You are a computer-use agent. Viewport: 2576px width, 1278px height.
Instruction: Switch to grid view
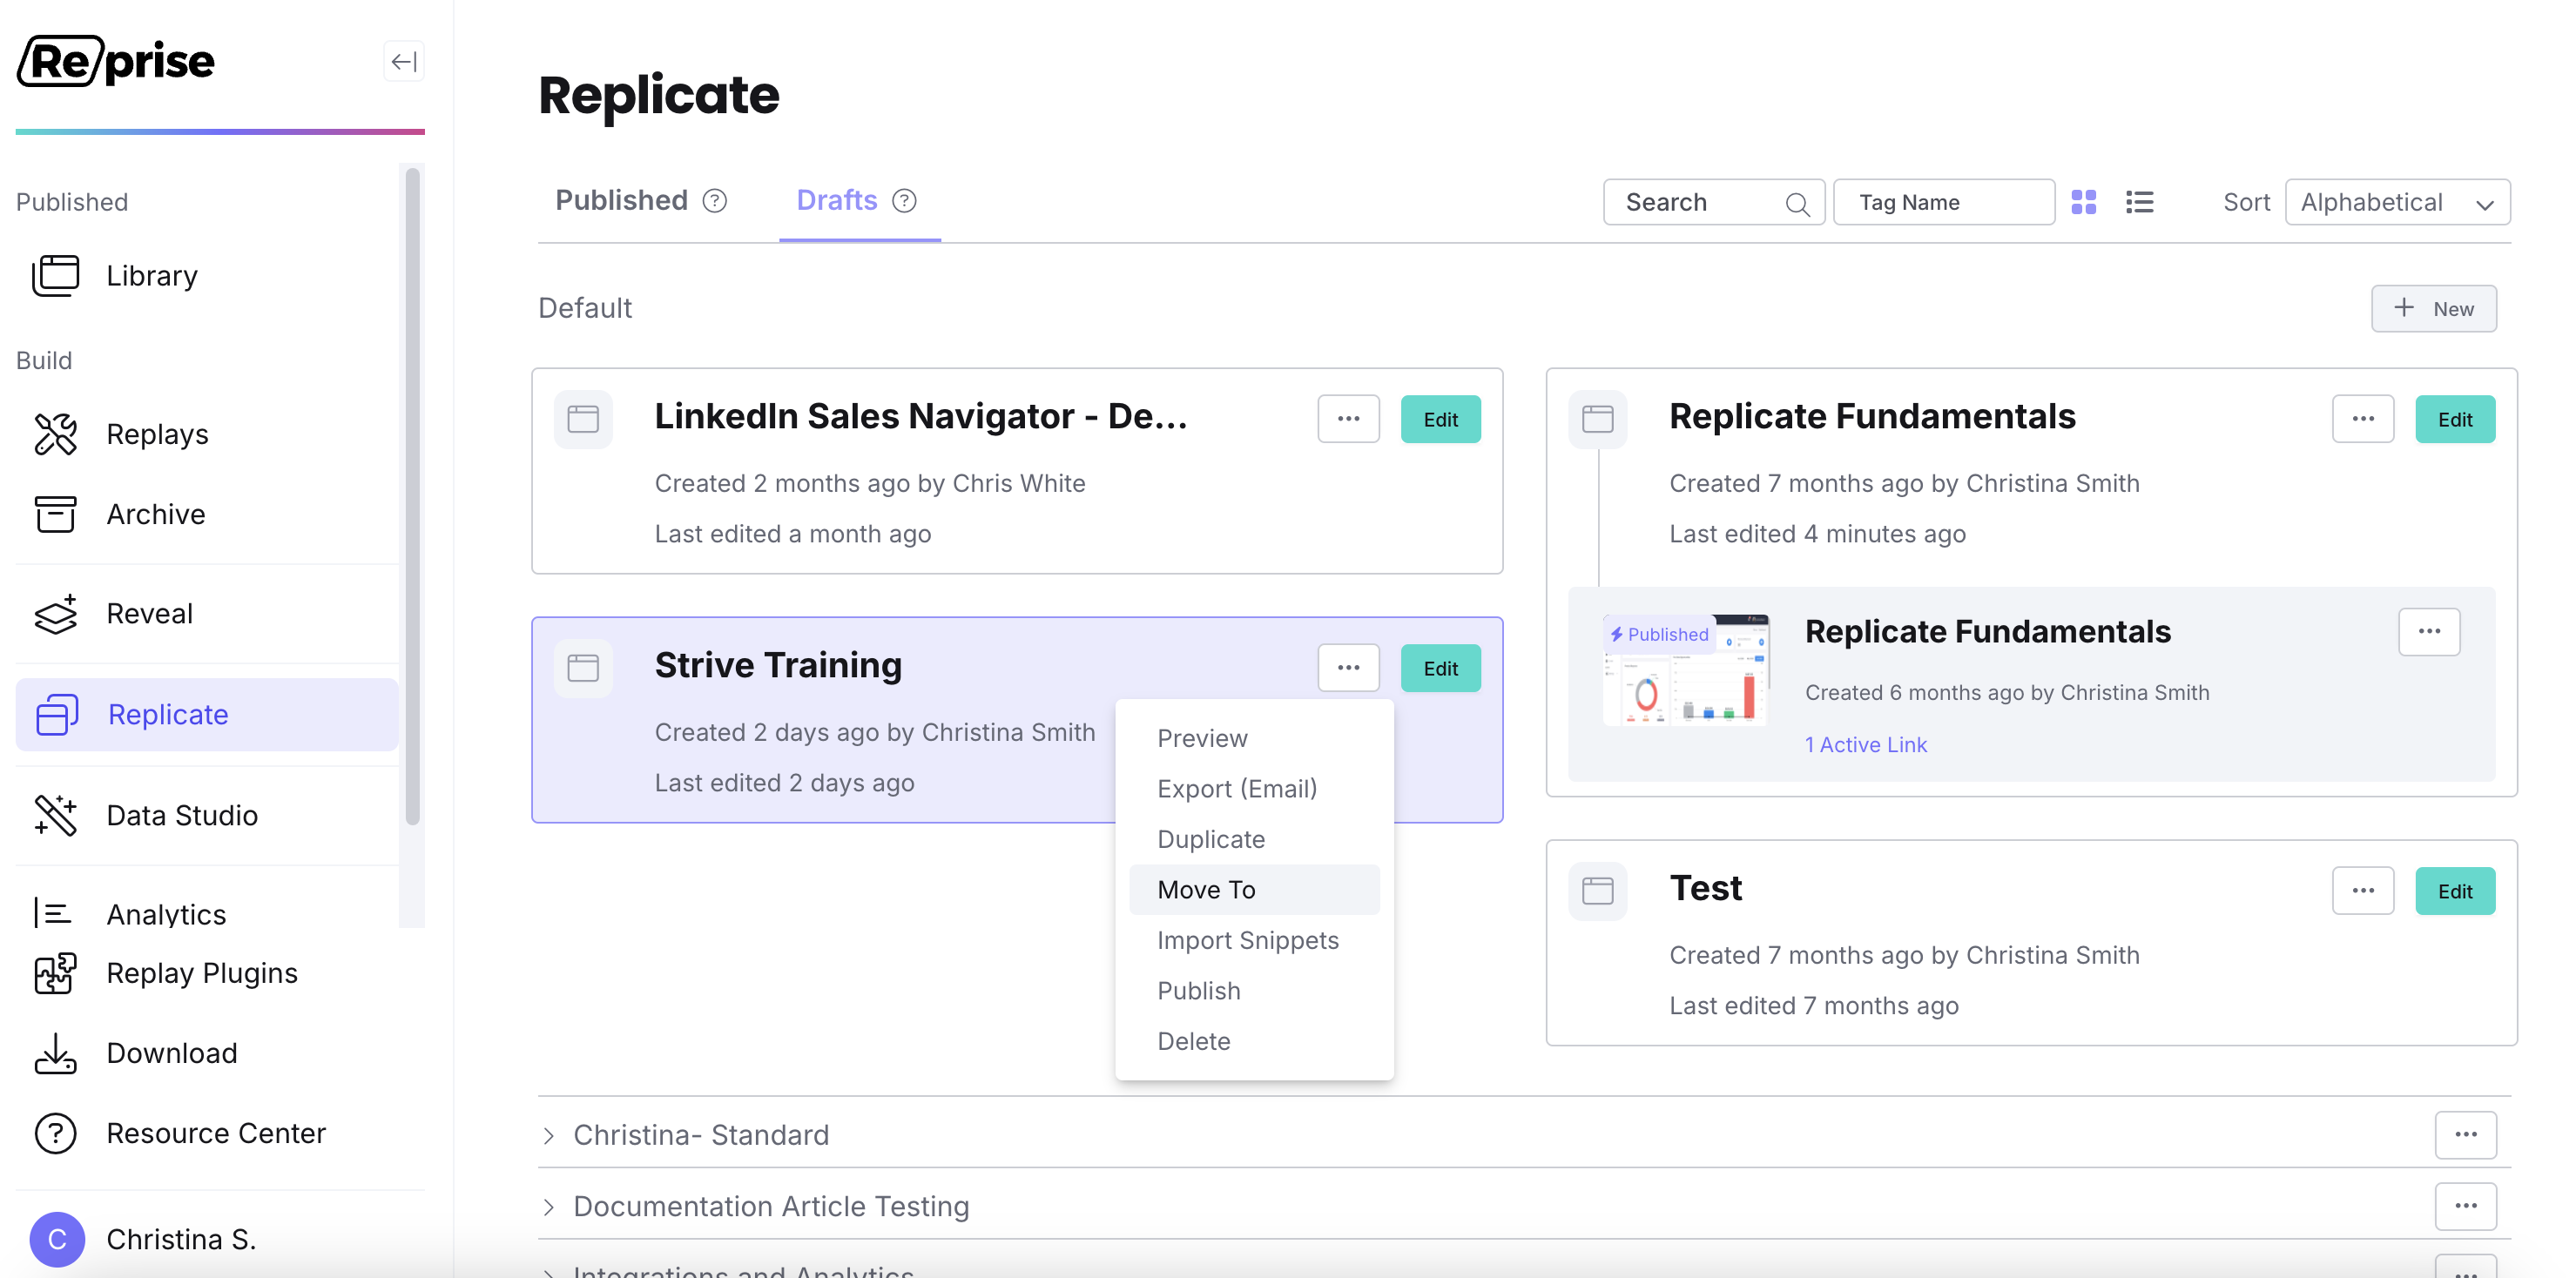(2083, 202)
